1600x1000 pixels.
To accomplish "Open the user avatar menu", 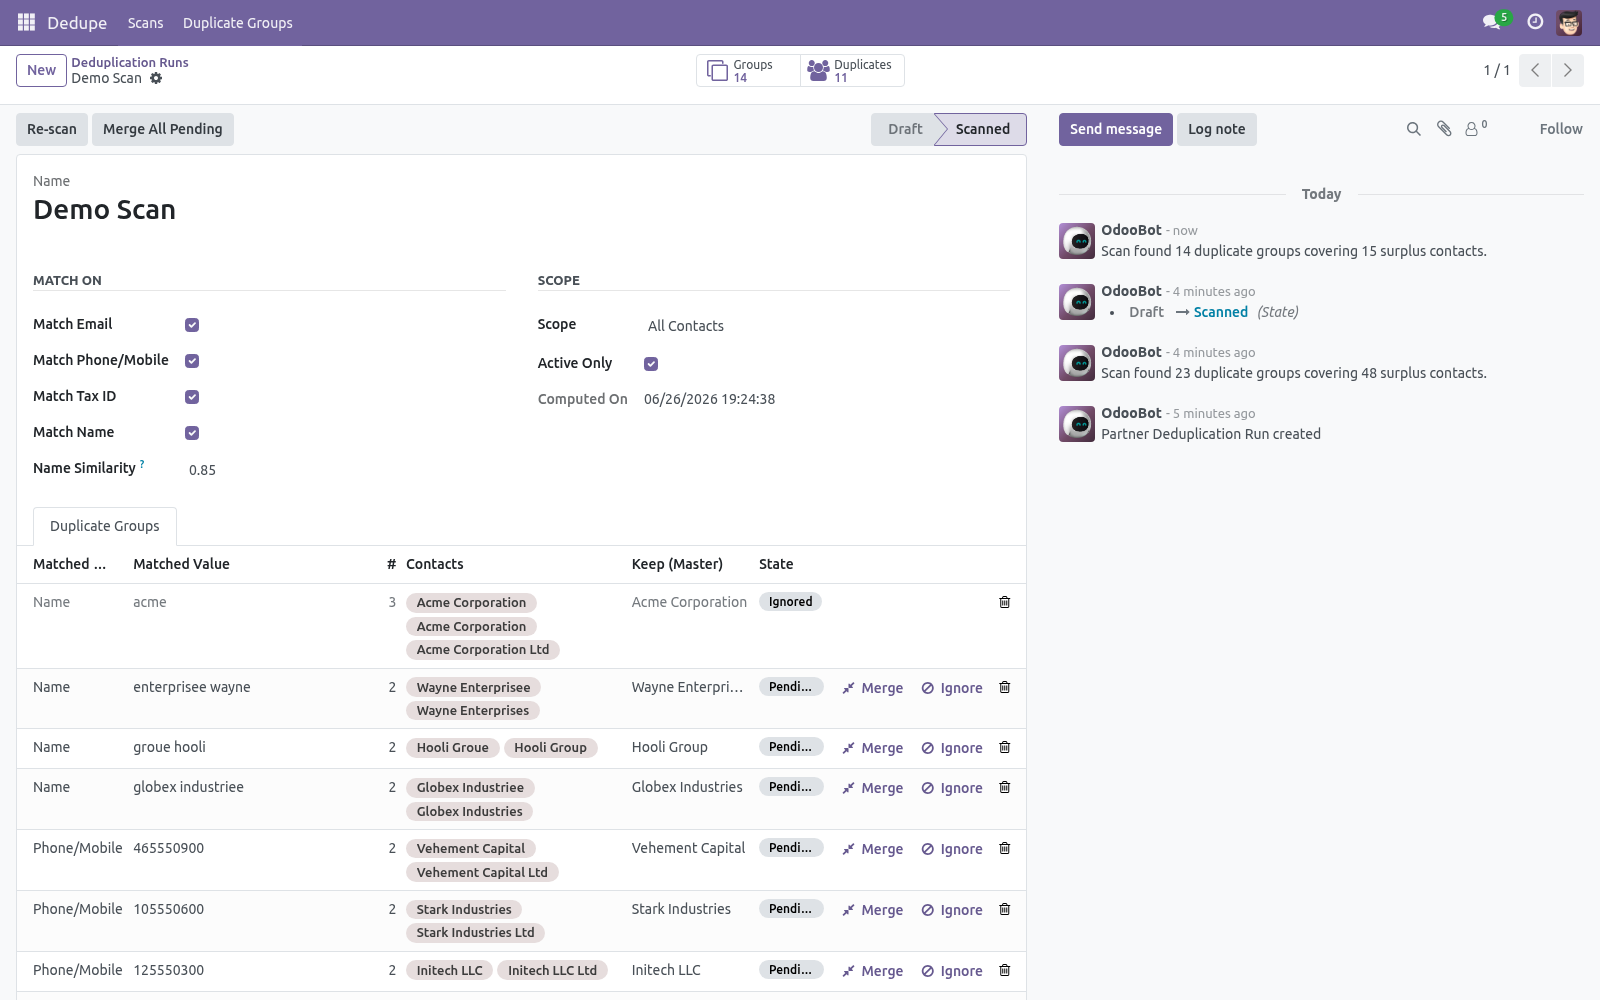I will pyautogui.click(x=1569, y=22).
